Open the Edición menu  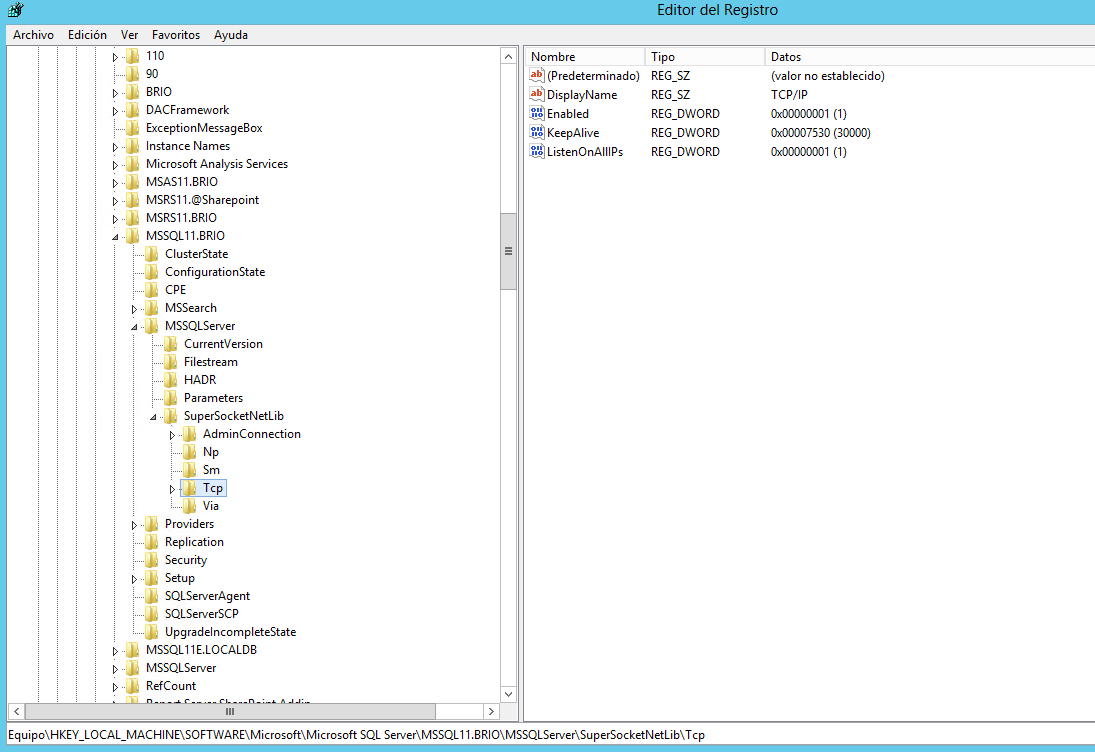(x=87, y=34)
